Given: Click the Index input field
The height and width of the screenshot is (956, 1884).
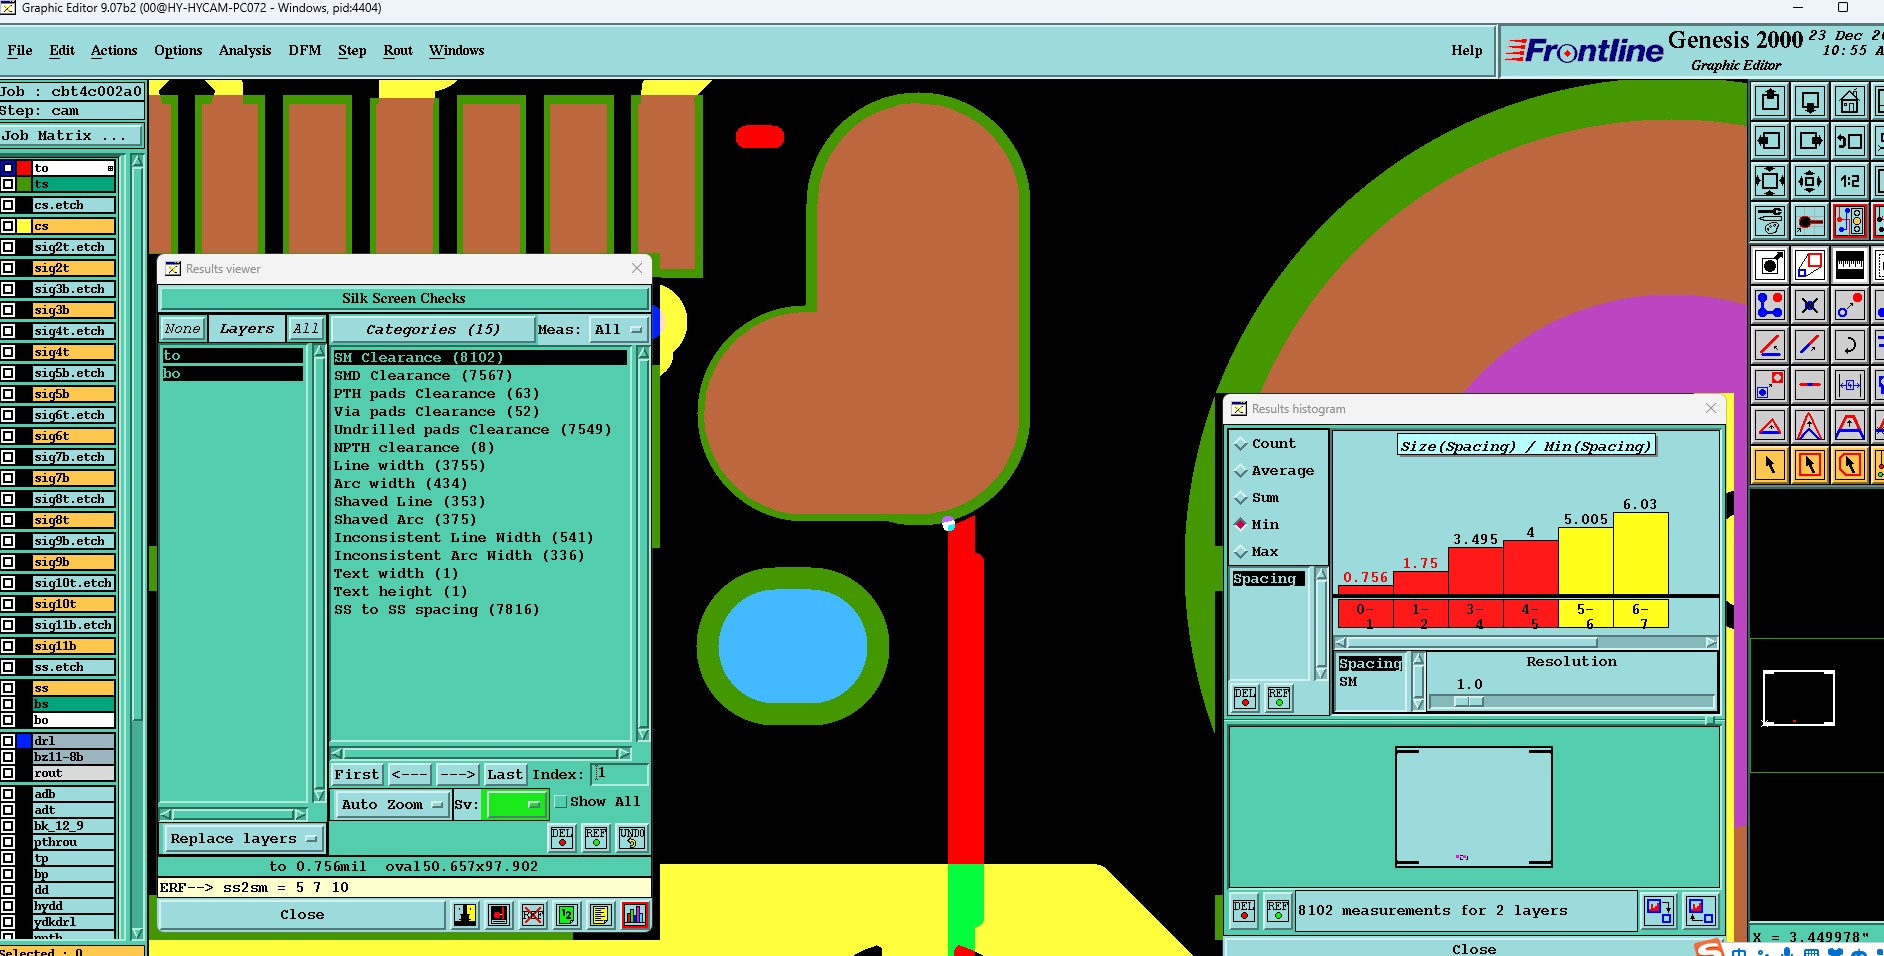Looking at the screenshot, I should pyautogui.click(x=620, y=774).
